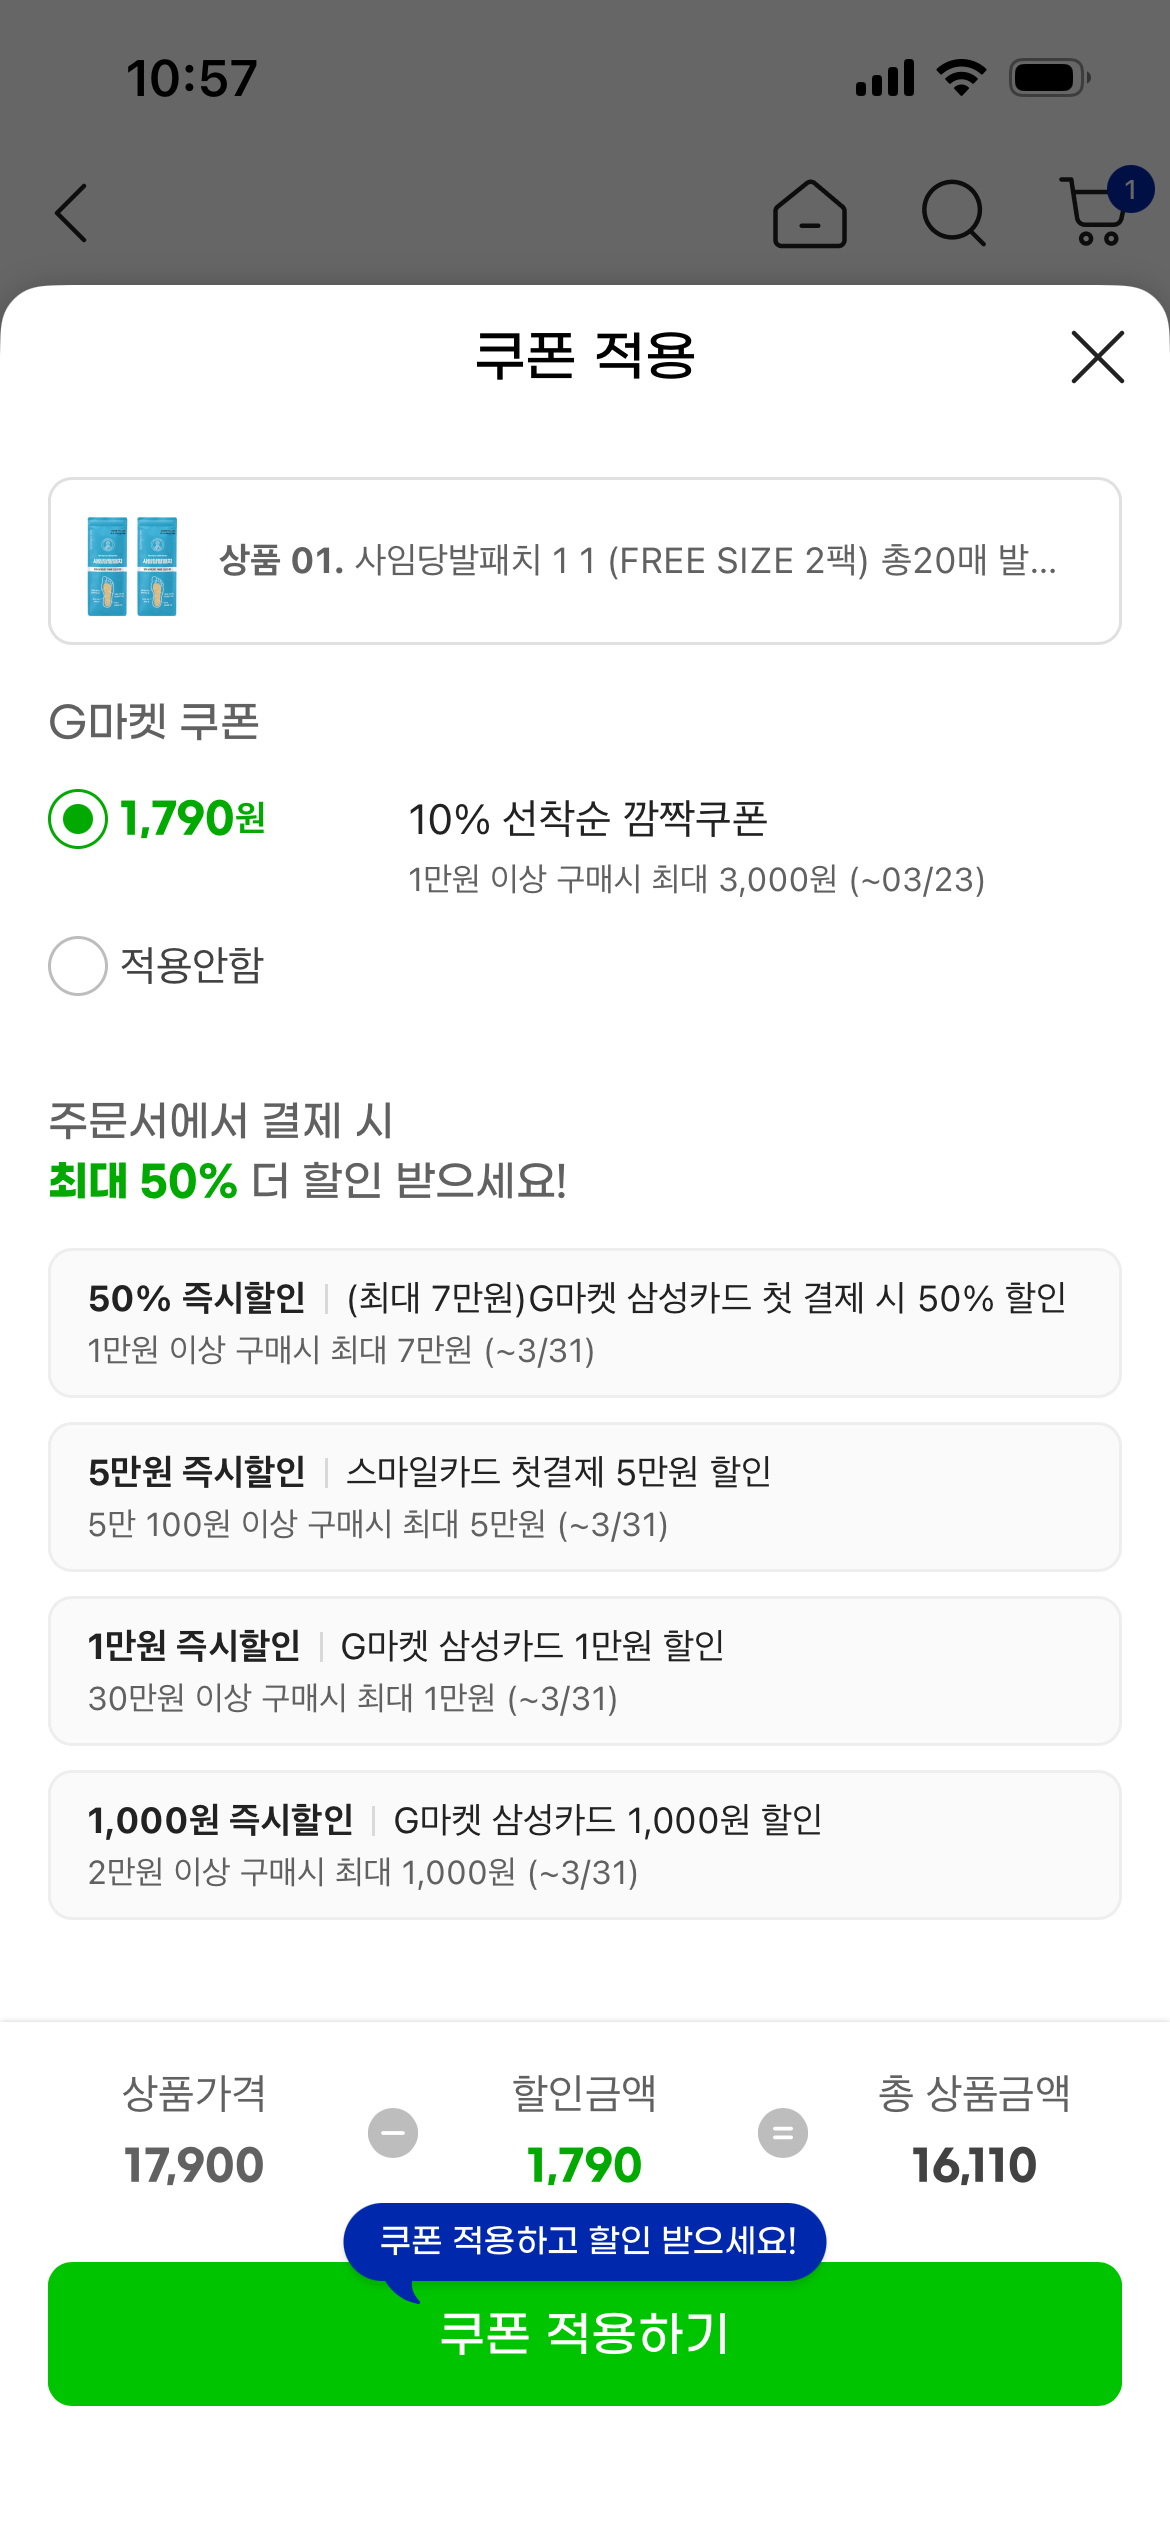Select the 적용안함 radio option

78,966
